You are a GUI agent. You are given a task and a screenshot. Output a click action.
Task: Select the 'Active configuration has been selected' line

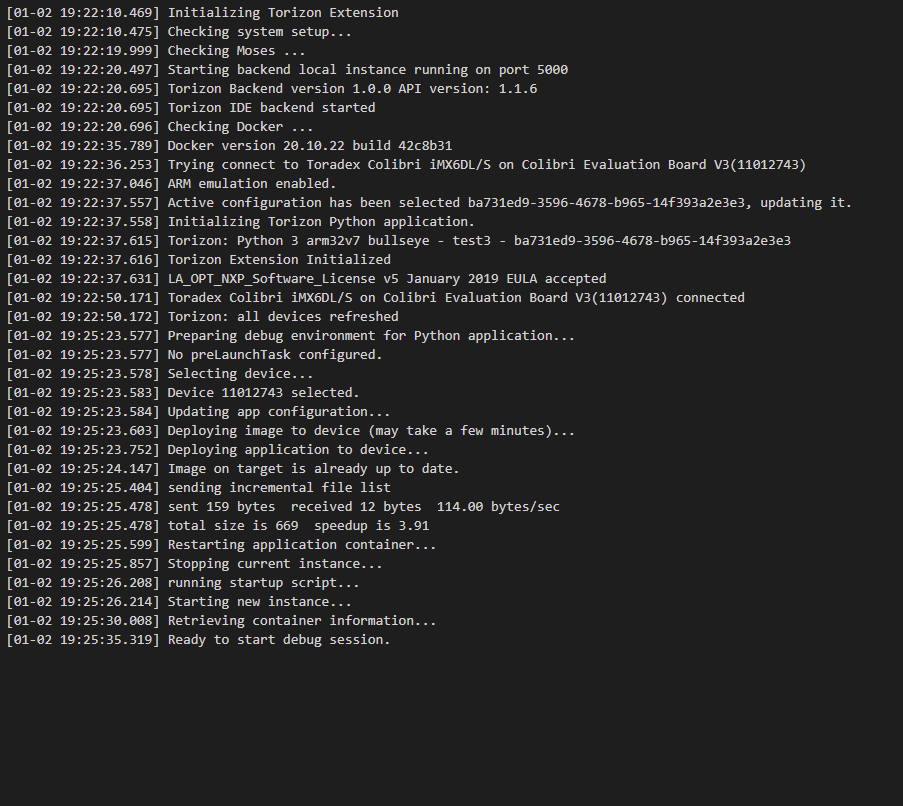429,203
